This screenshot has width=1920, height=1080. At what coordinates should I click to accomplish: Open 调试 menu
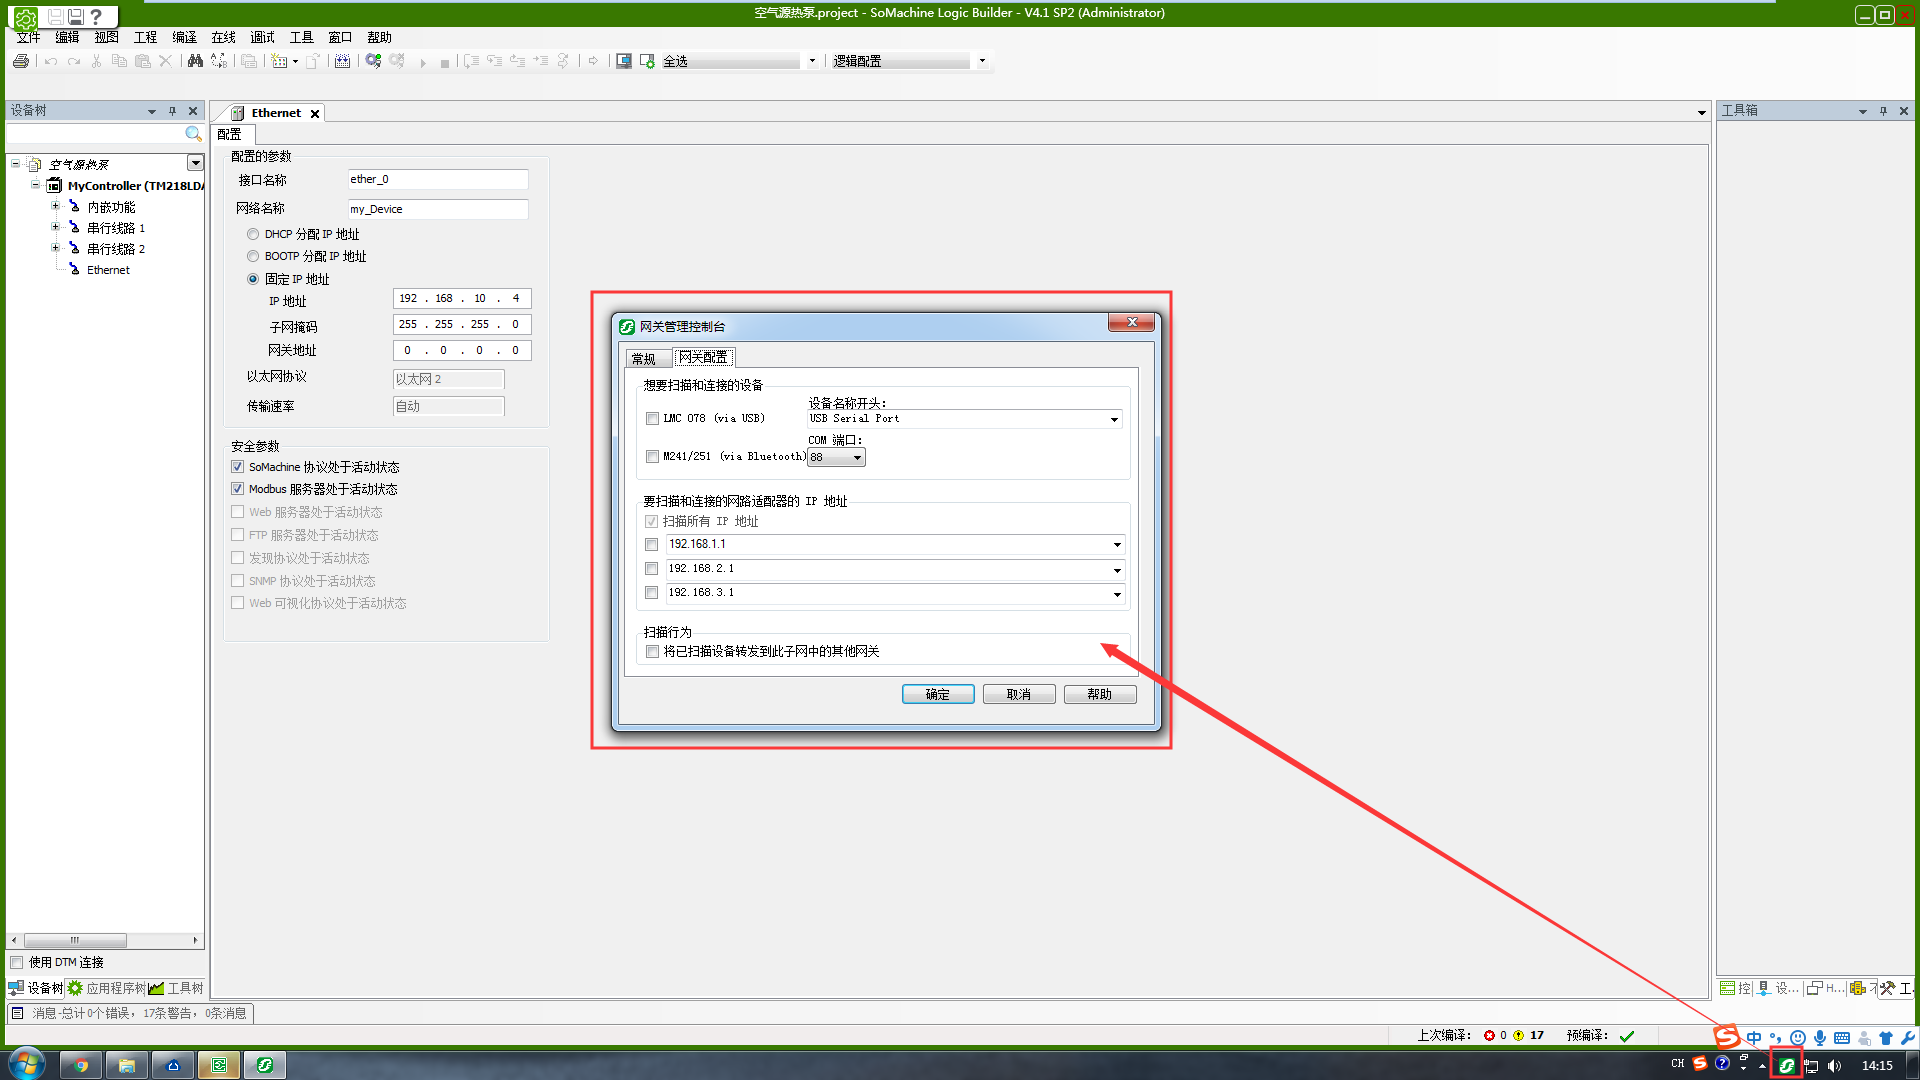tap(263, 37)
